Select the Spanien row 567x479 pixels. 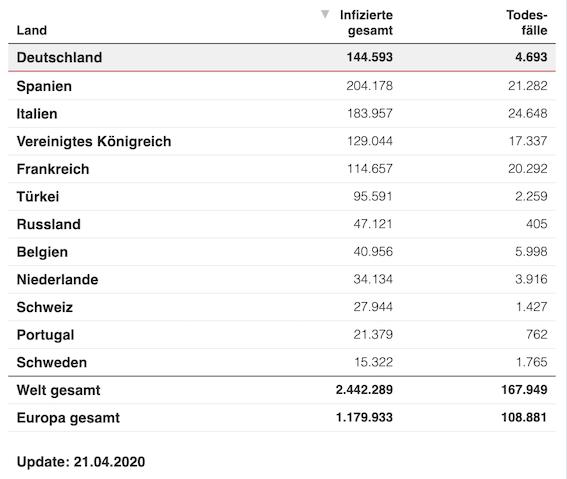point(282,86)
